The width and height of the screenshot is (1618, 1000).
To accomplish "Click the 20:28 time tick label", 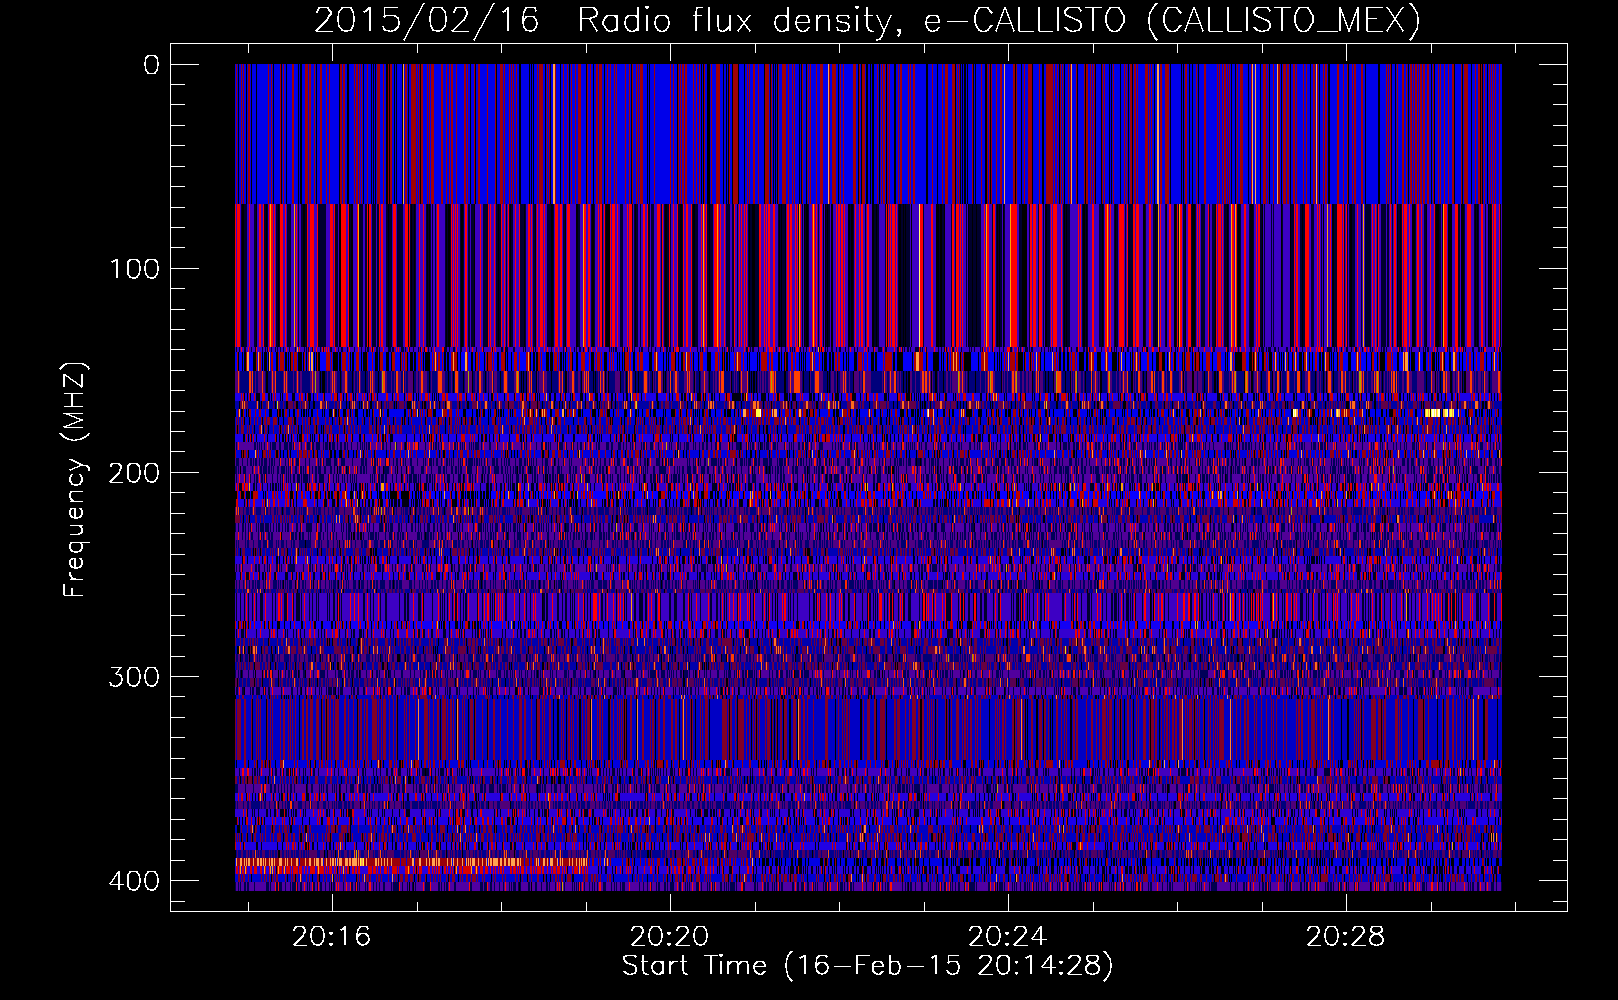I will click(1346, 936).
